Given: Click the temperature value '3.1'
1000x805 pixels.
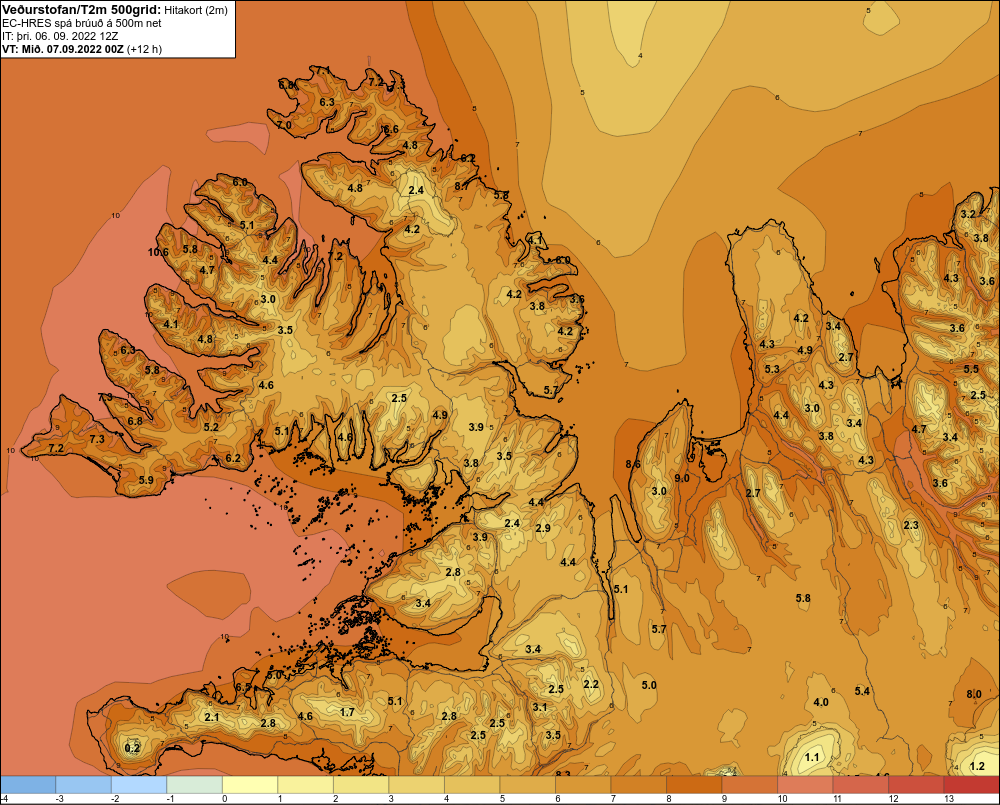Looking at the screenshot, I should 540,707.
